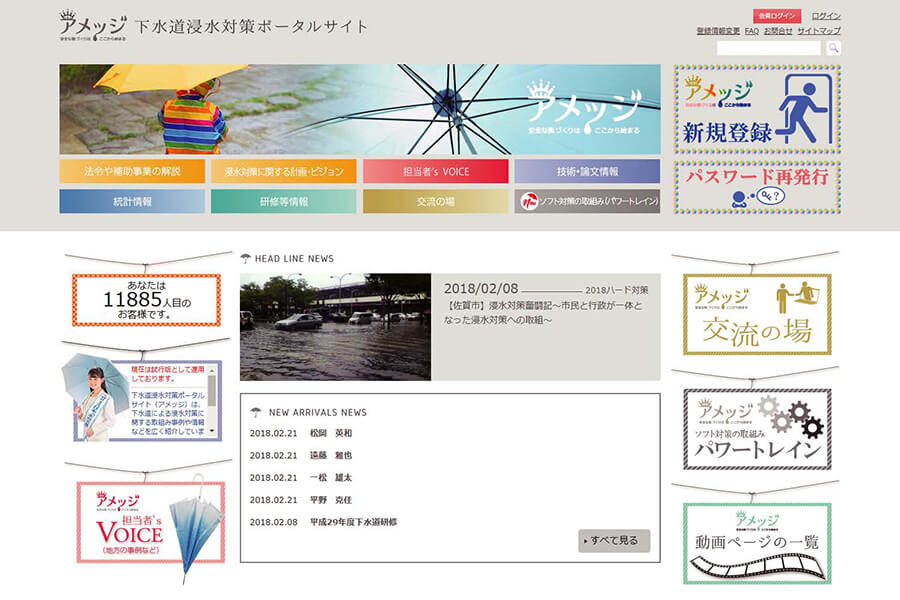Click the 交流の場 hanging sidebar banner
900x600 pixels.
[757, 314]
